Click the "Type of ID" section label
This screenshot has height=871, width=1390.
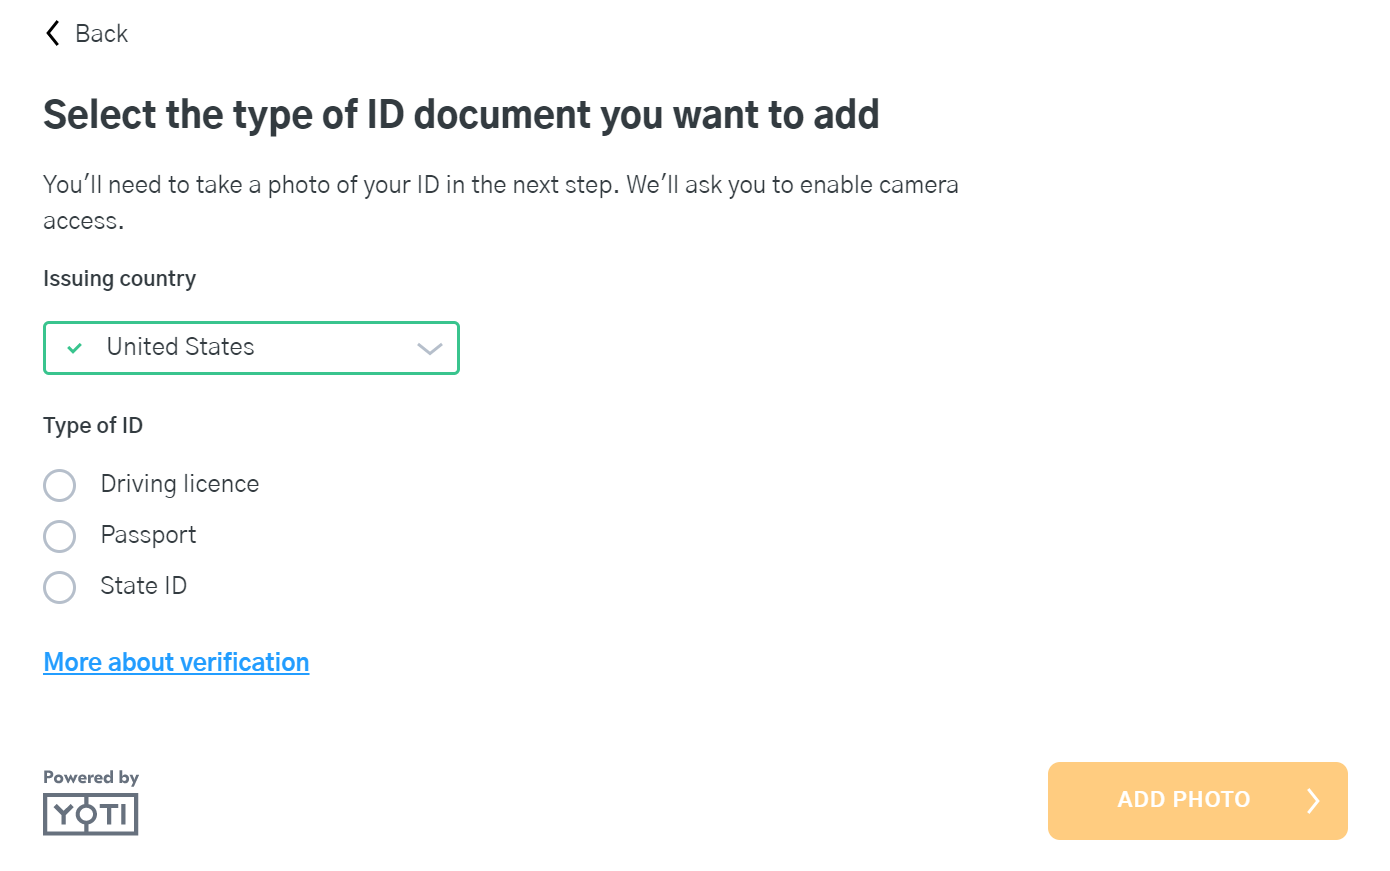[x=93, y=426]
